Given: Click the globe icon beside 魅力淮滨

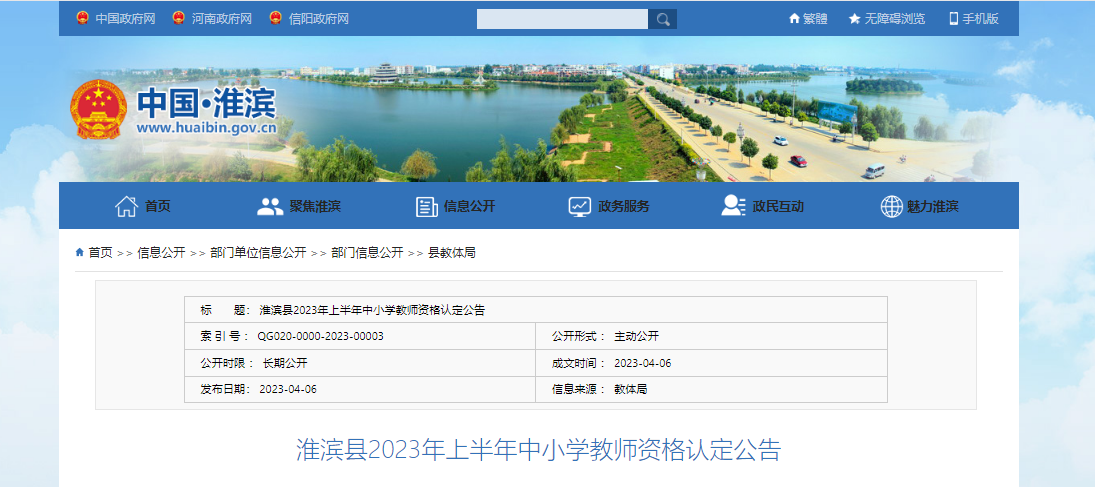Looking at the screenshot, I should tap(892, 206).
